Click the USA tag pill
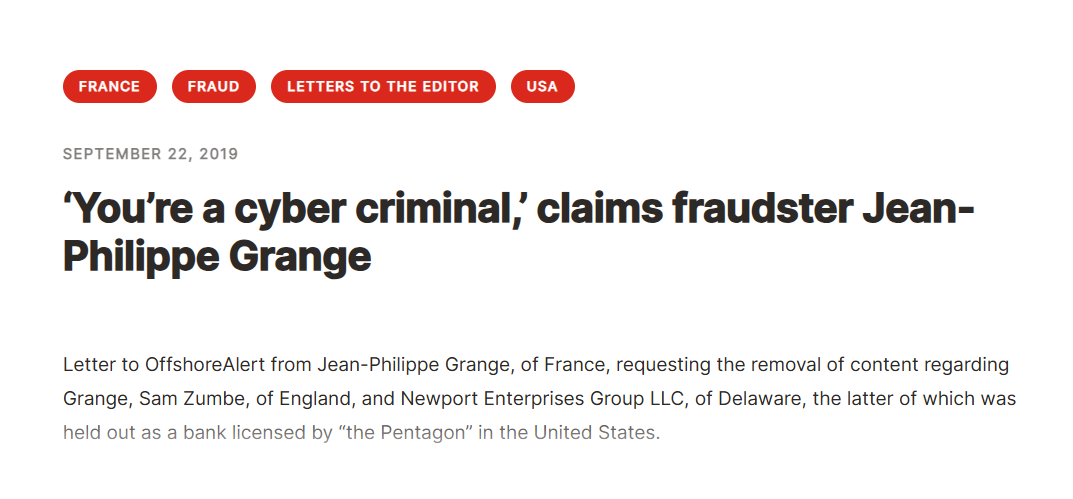The image size is (1073, 499). (542, 86)
